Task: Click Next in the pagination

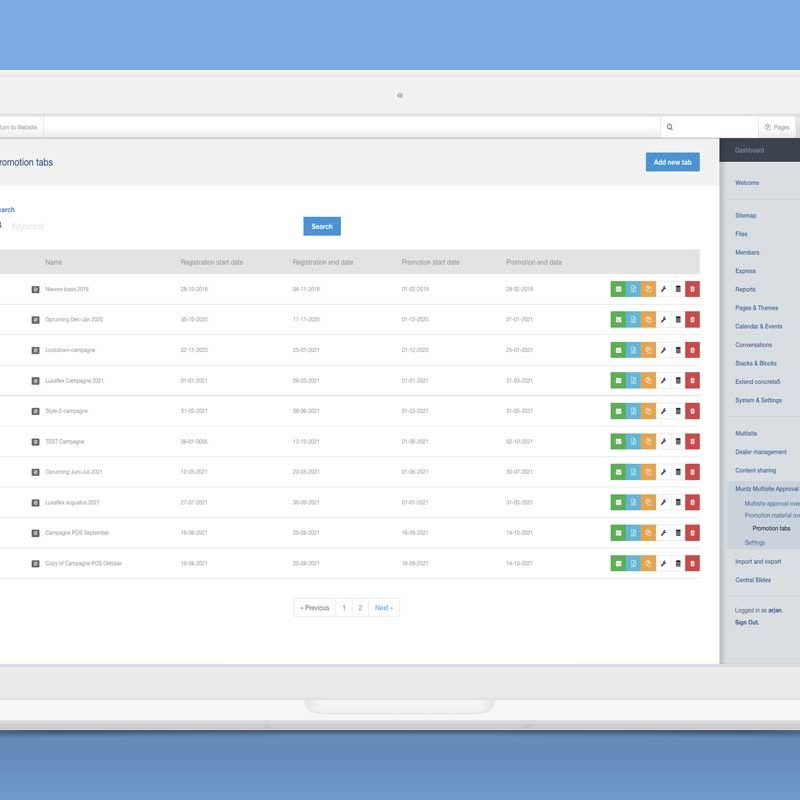Action: (x=384, y=608)
